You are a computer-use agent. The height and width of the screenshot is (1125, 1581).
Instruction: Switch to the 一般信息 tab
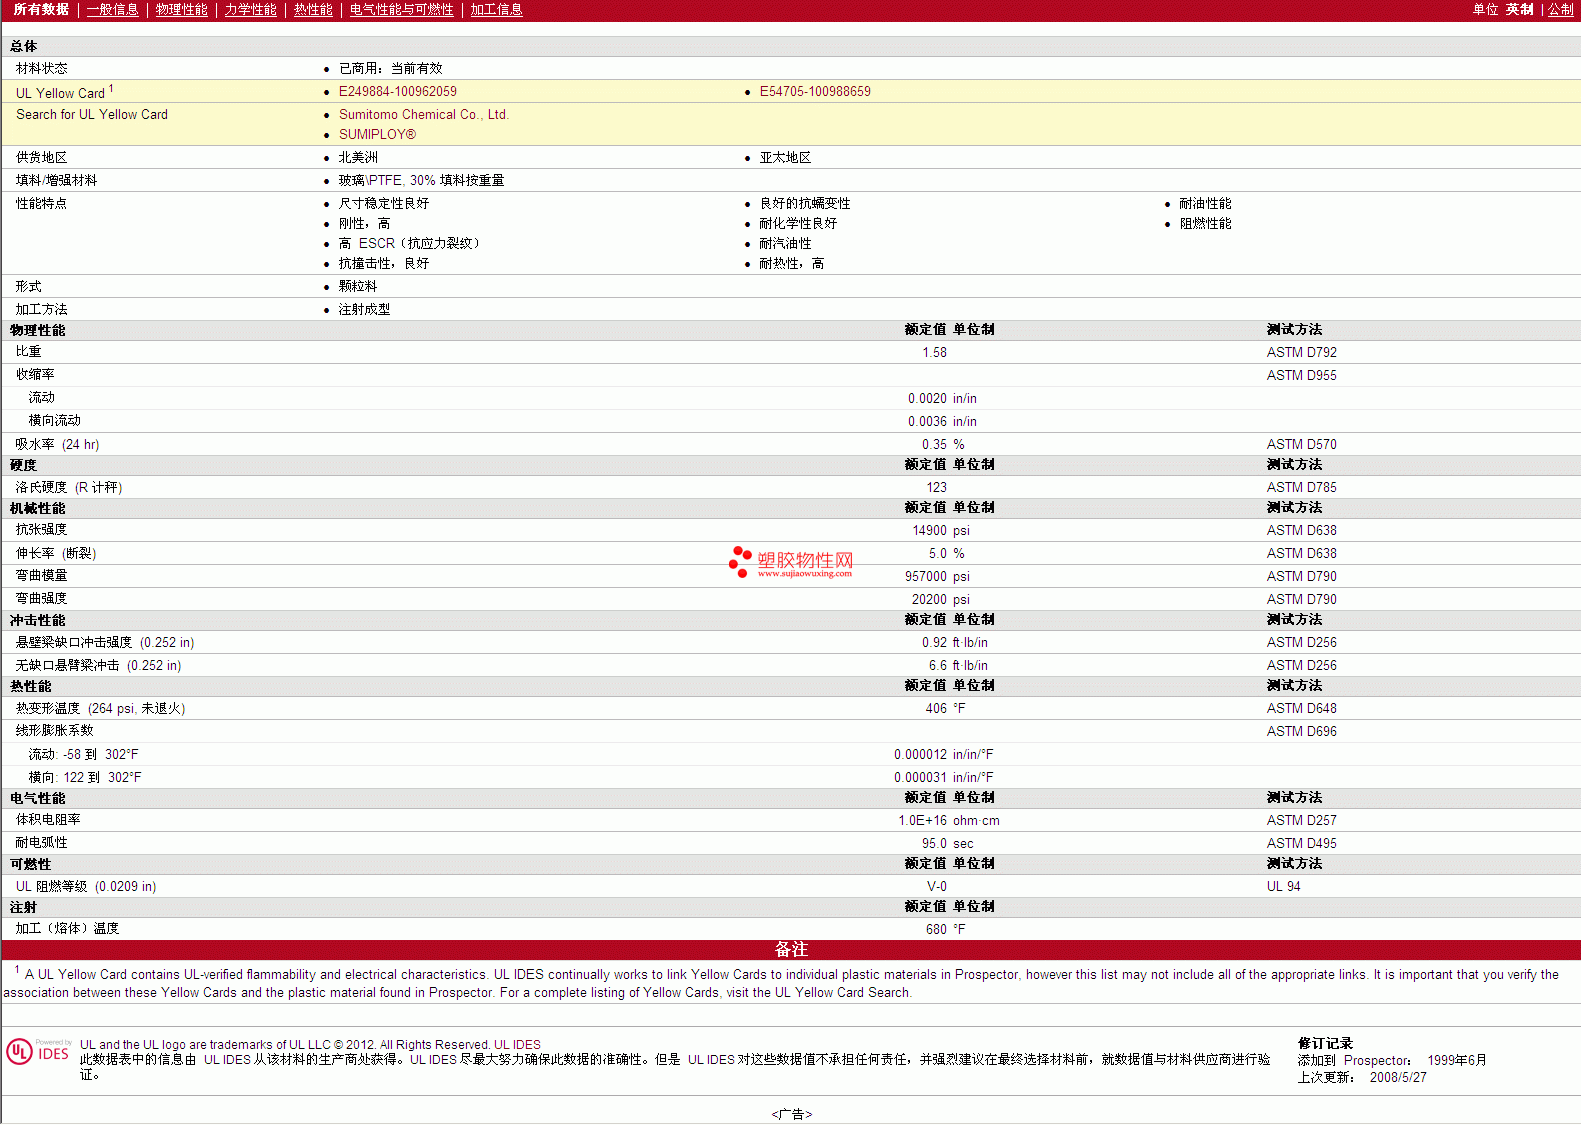tap(112, 10)
